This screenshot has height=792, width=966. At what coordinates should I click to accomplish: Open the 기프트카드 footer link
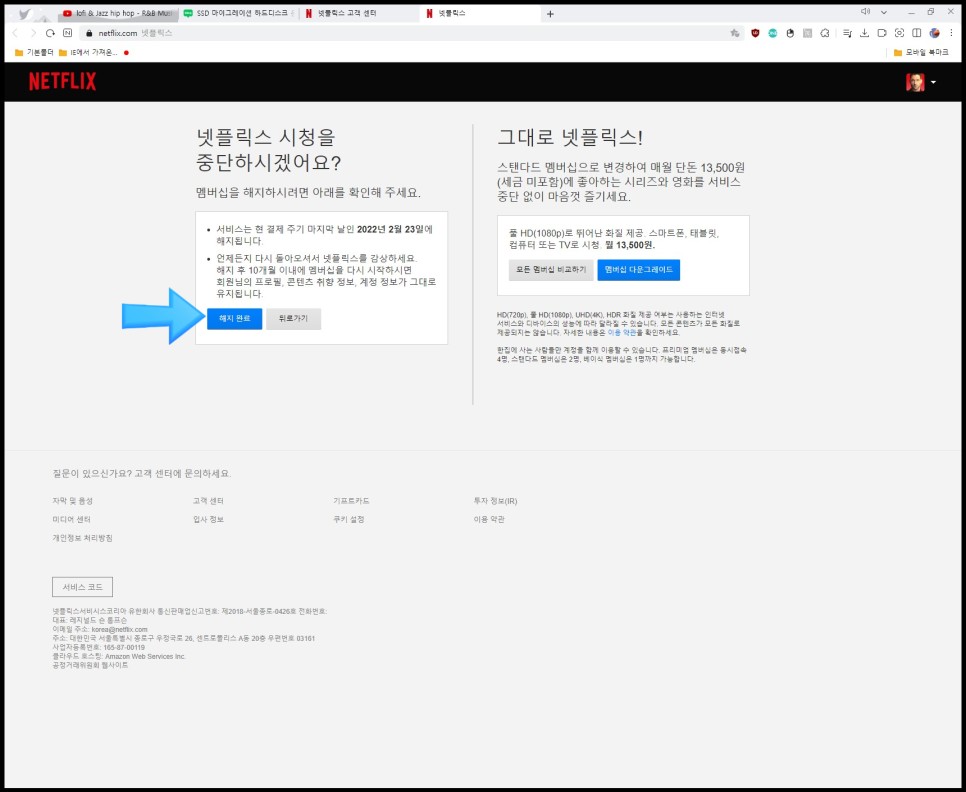(351, 501)
